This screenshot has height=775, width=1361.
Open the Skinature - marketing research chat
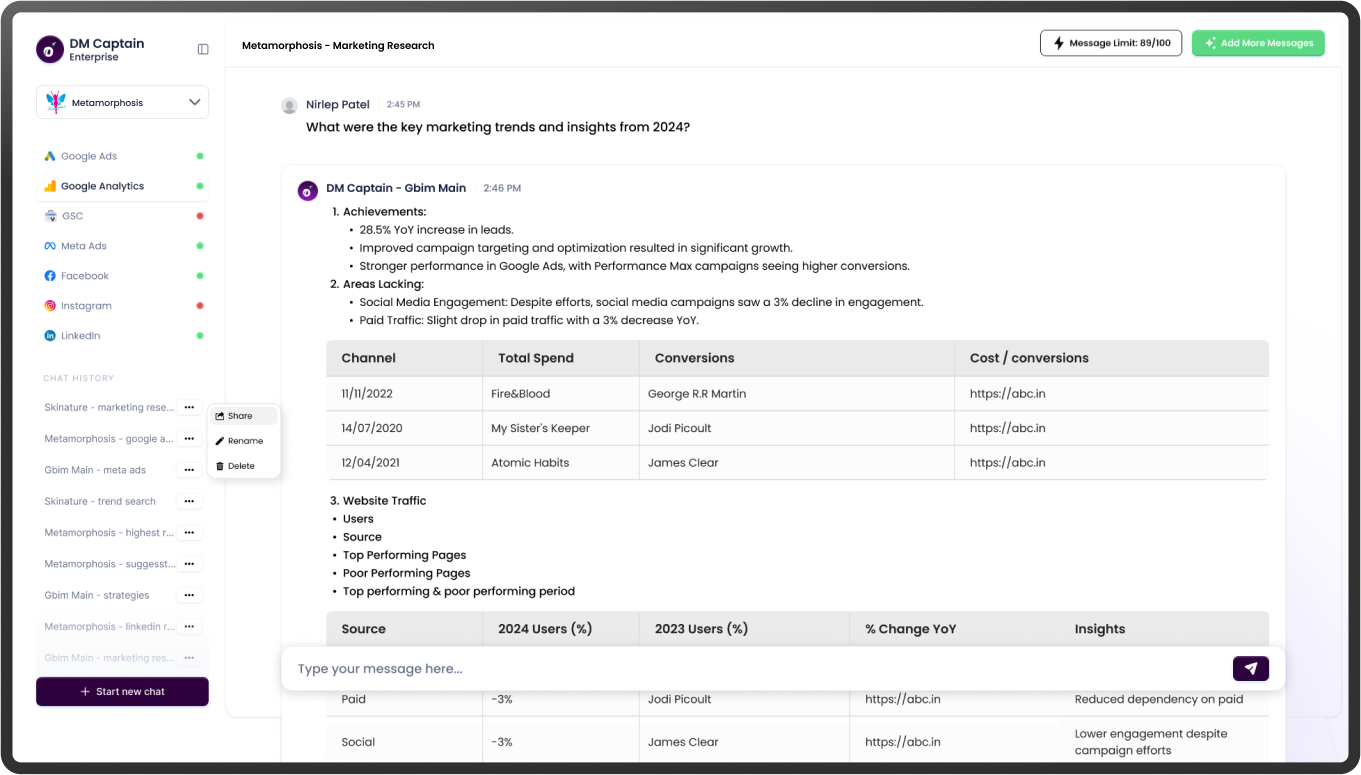coord(109,407)
